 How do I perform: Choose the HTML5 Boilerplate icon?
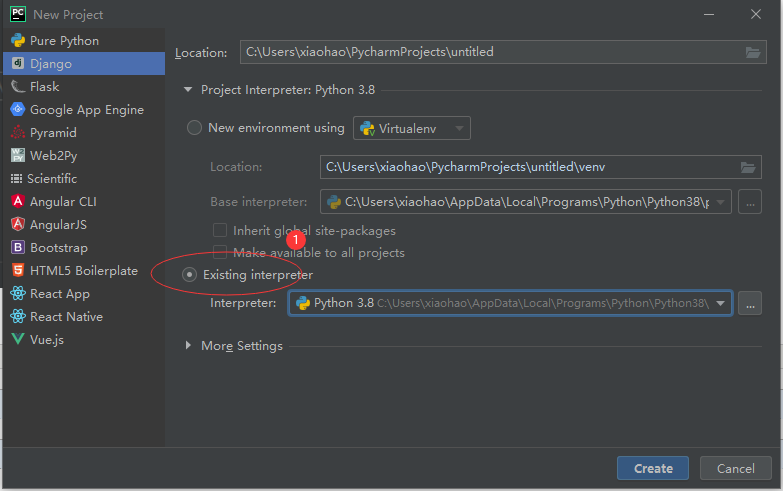pos(18,271)
